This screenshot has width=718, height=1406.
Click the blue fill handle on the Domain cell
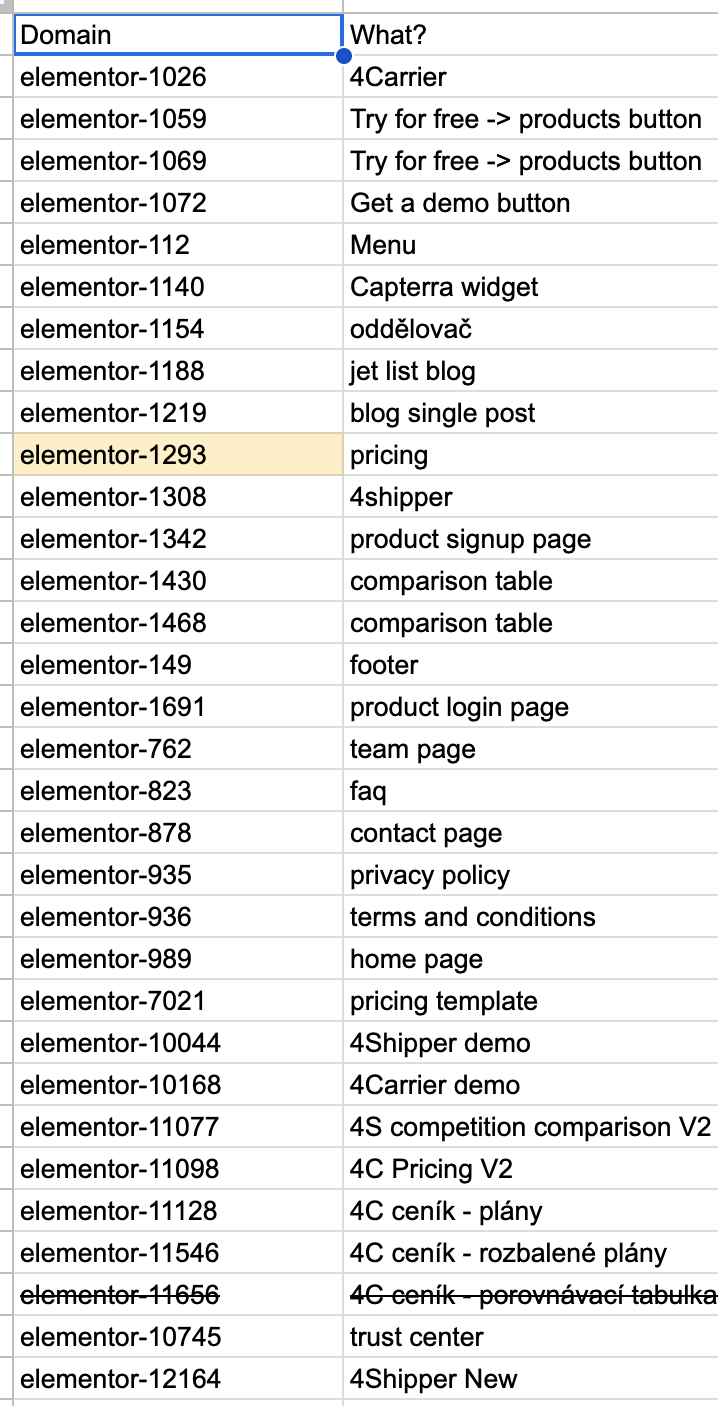[343, 56]
